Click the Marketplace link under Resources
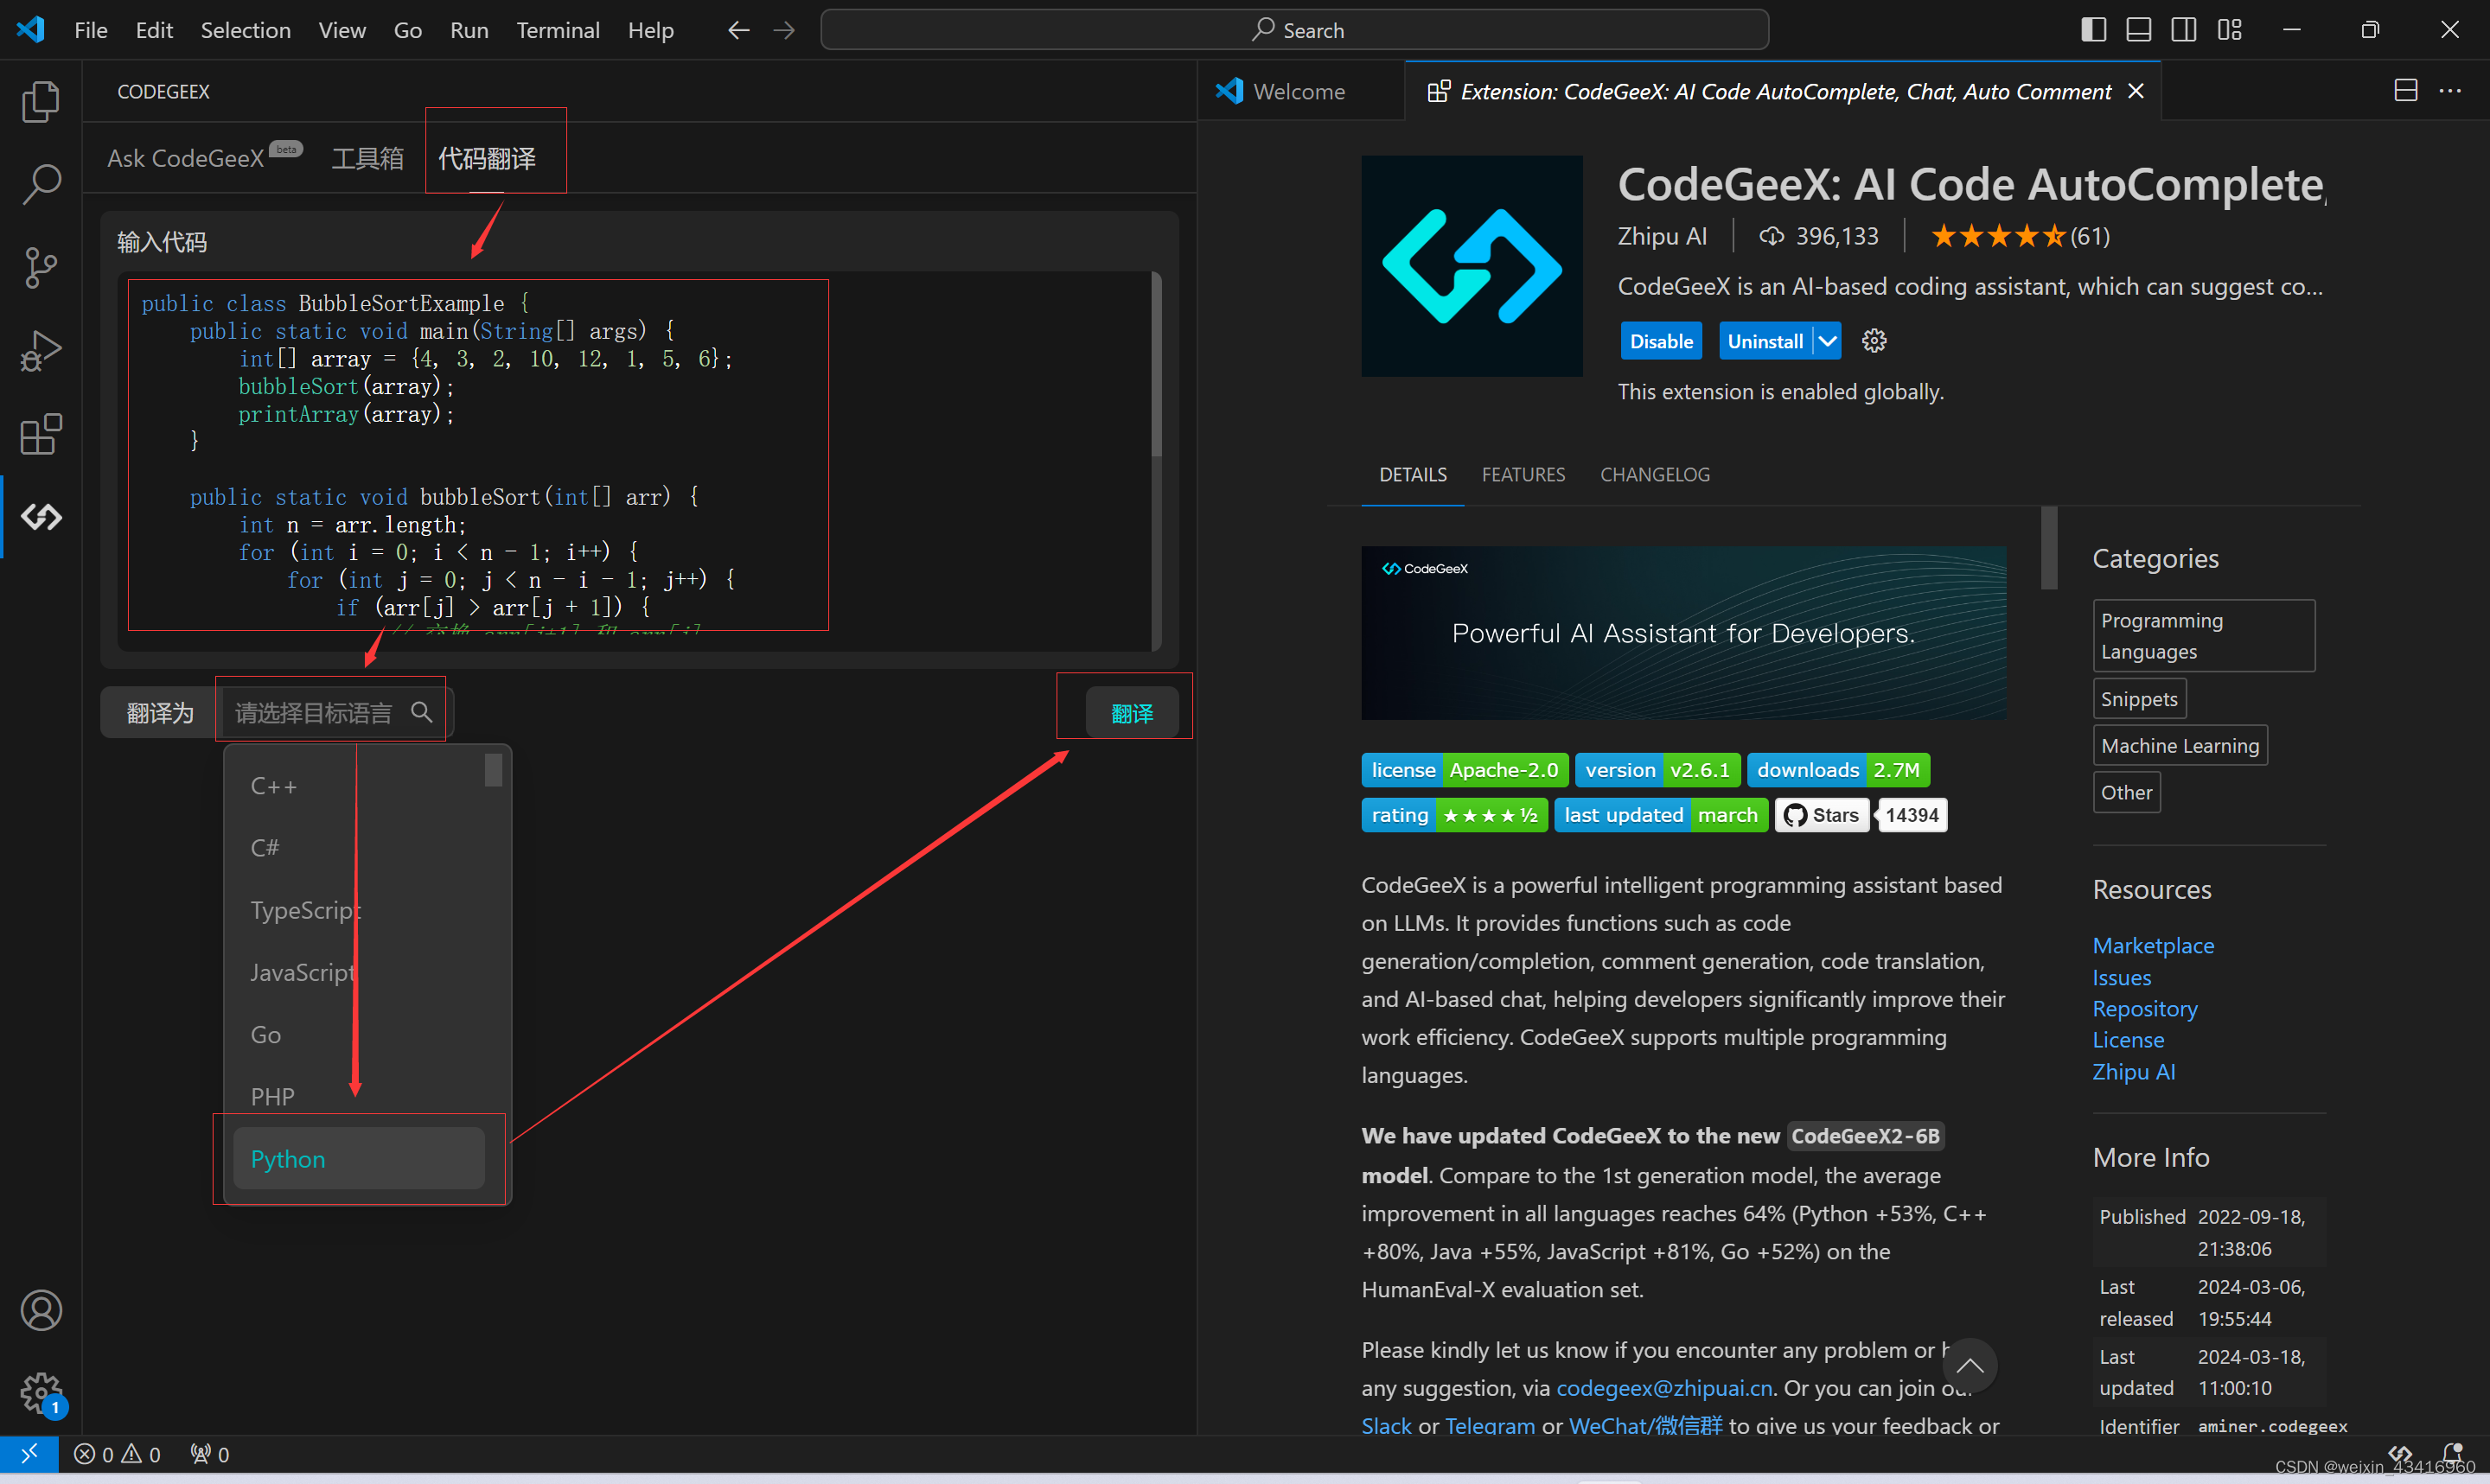Screen dimensions: 2490x1484 (x=2153, y=946)
